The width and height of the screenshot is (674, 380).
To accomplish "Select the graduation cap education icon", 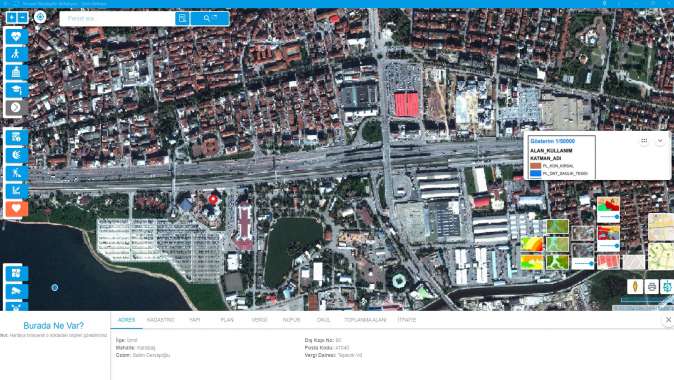I will (16, 89).
